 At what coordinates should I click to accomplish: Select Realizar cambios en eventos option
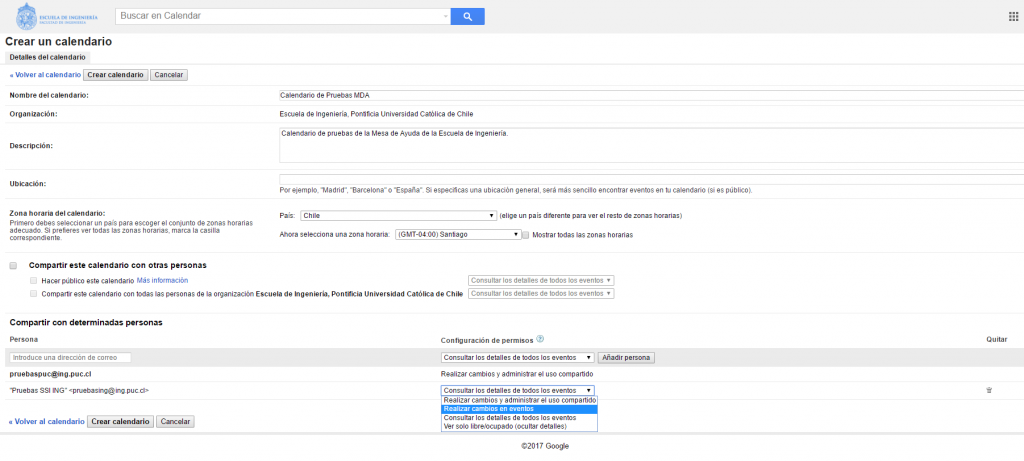click(519, 409)
